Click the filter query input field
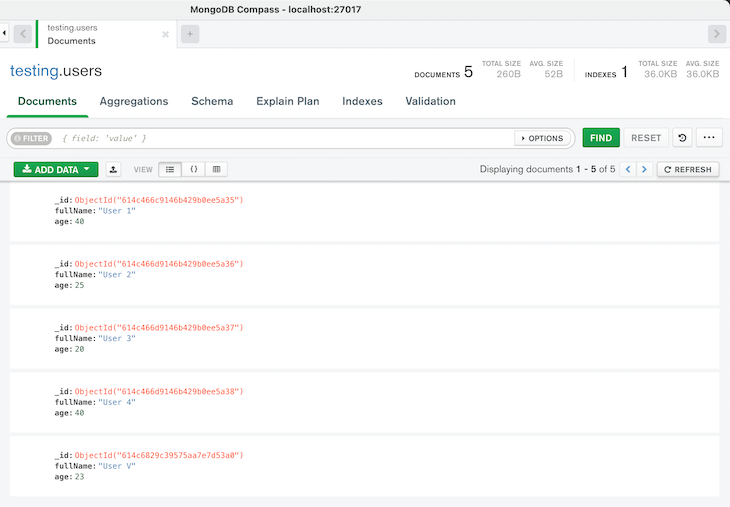Viewport: 730px width, 507px height. [x=284, y=138]
